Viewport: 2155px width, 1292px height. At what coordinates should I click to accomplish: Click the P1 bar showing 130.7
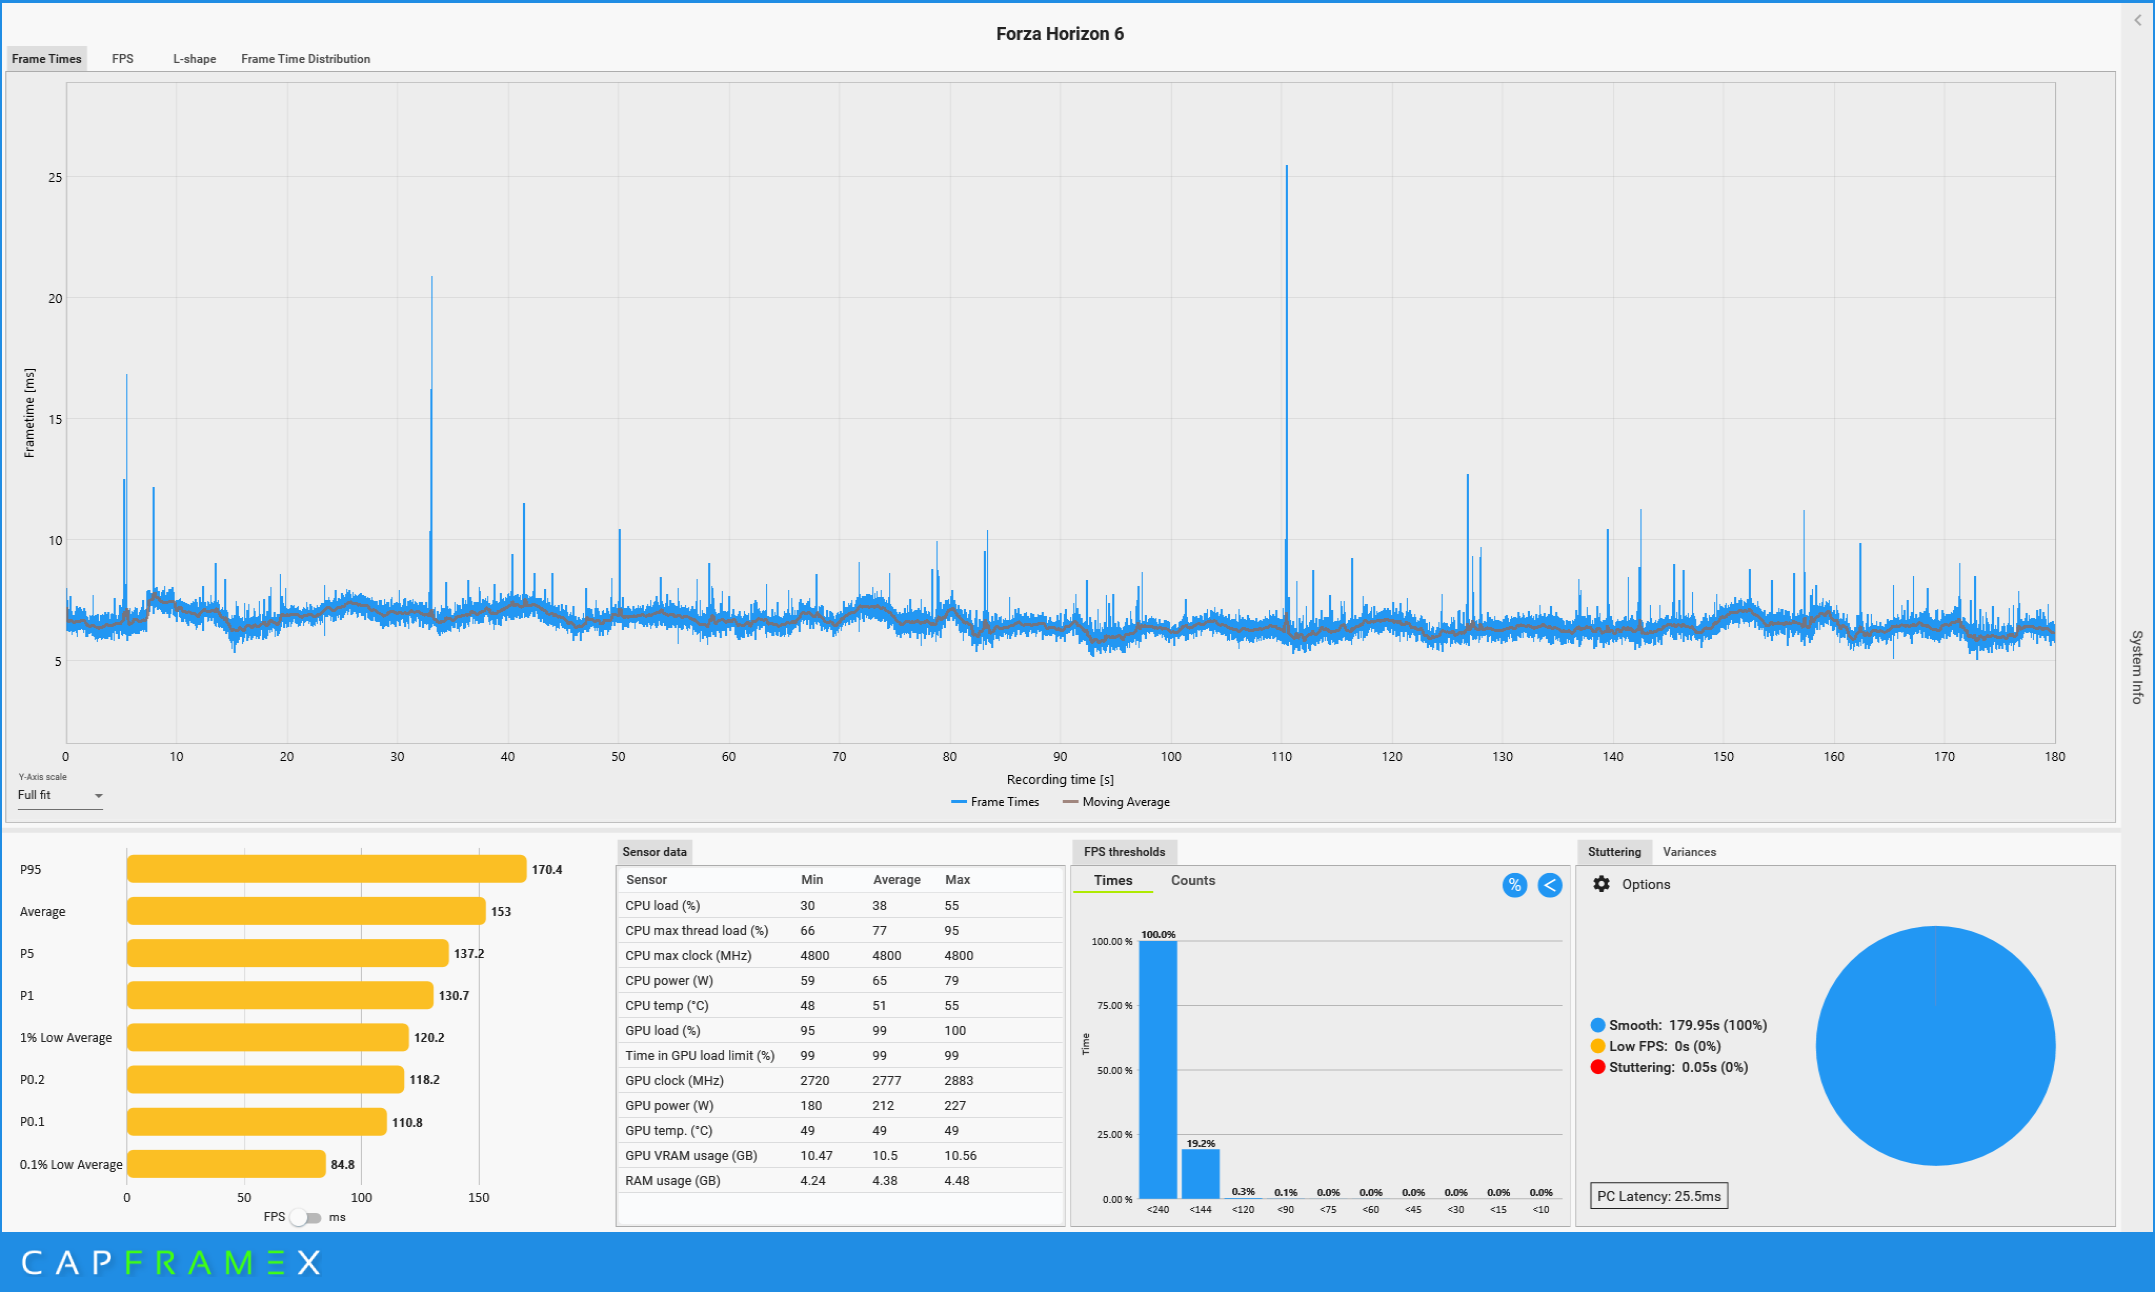(x=280, y=995)
